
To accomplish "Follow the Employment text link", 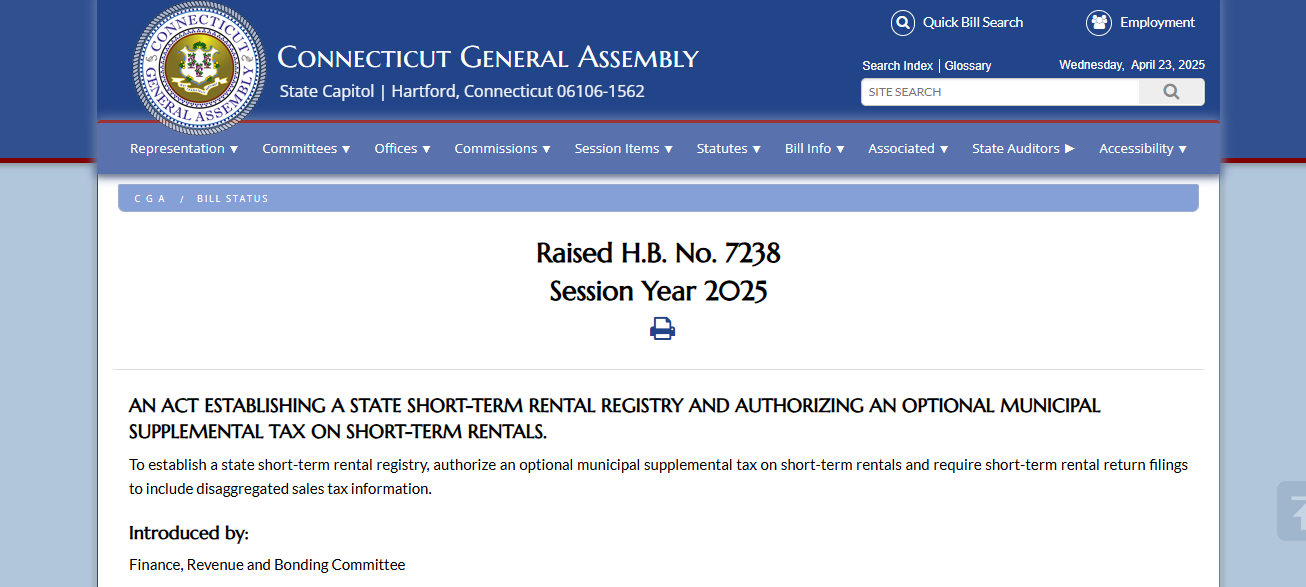I will click(x=1157, y=22).
